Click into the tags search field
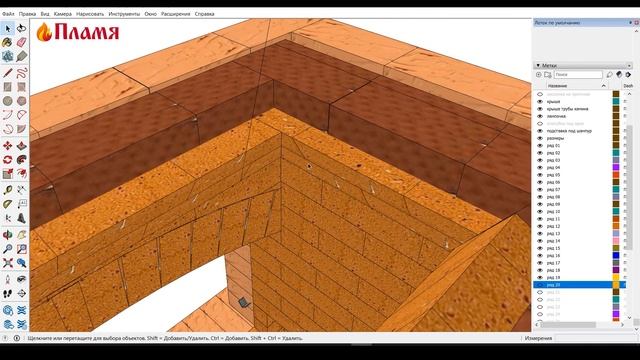Image resolution: width=640 pixels, height=360 pixels. click(578, 75)
